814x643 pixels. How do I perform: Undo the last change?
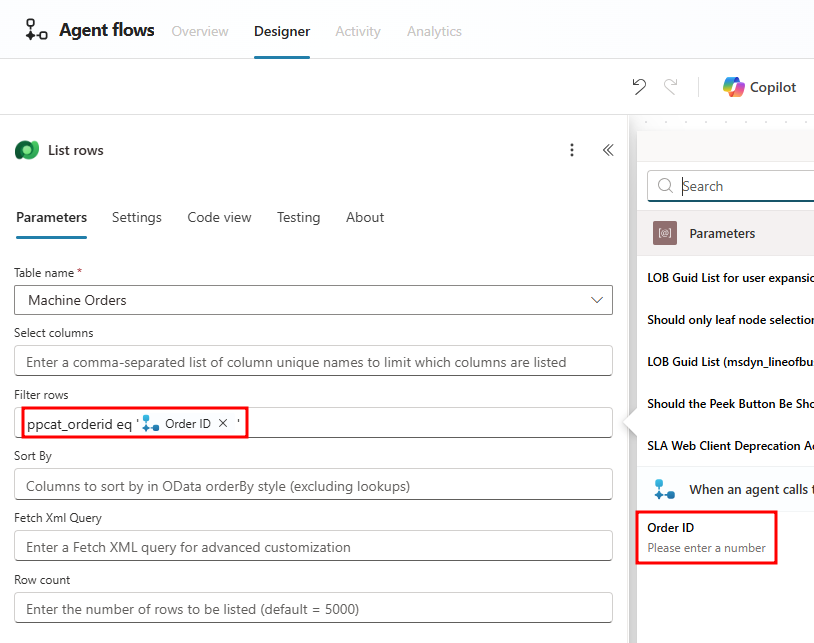(639, 87)
